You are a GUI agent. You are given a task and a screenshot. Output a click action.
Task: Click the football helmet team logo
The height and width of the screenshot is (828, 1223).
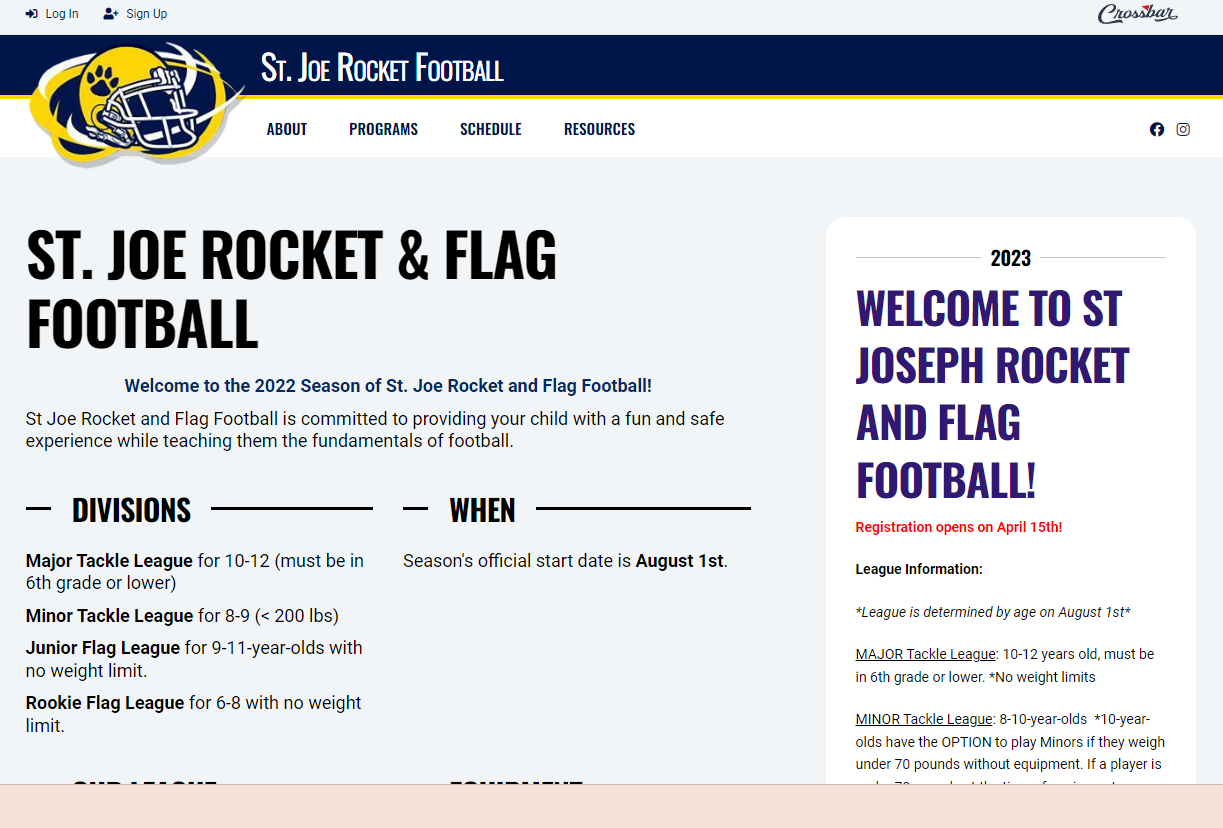point(135,104)
